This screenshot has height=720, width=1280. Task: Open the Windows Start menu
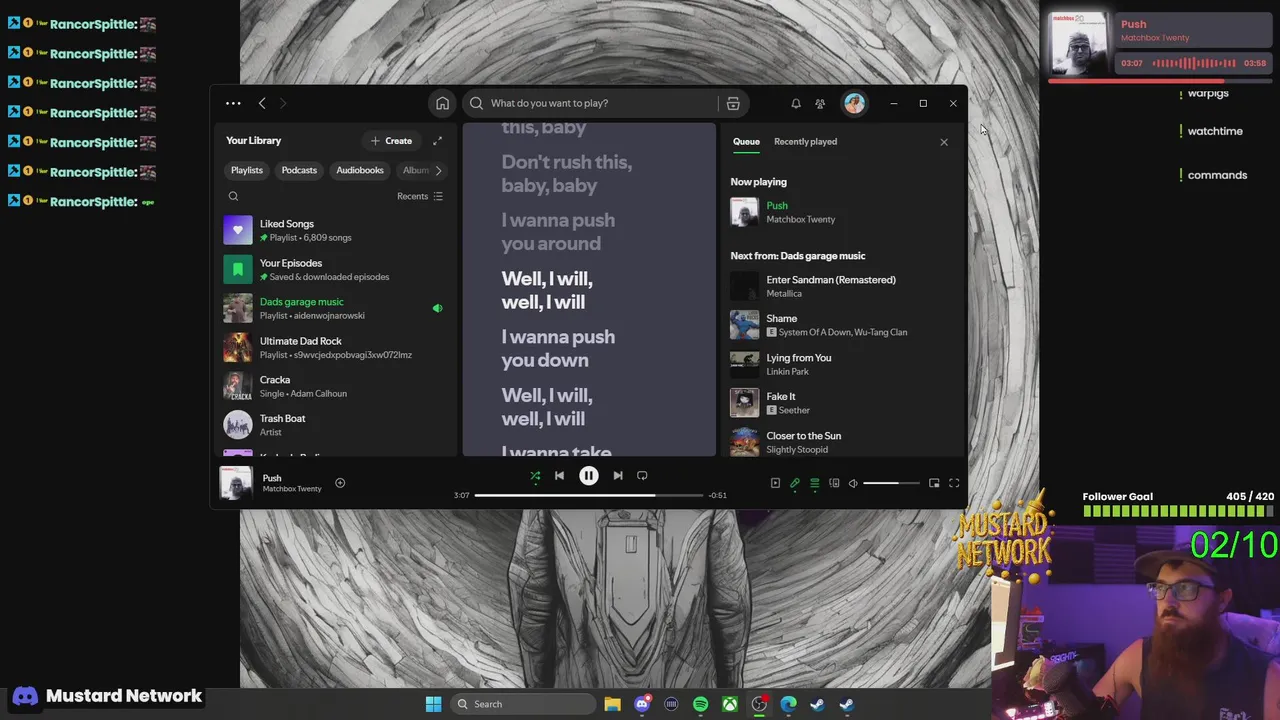tap(433, 704)
